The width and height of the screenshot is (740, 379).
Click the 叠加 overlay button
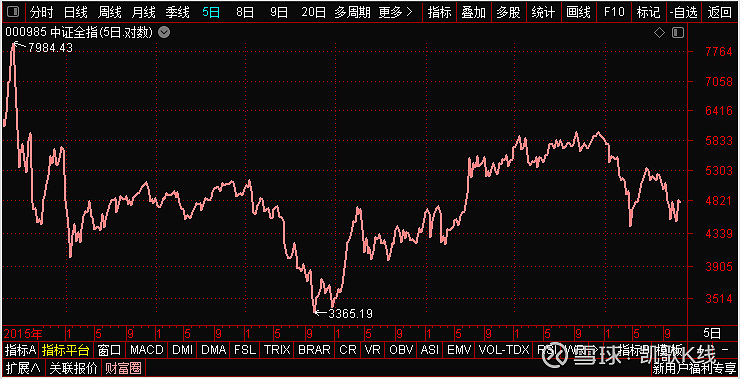point(473,12)
